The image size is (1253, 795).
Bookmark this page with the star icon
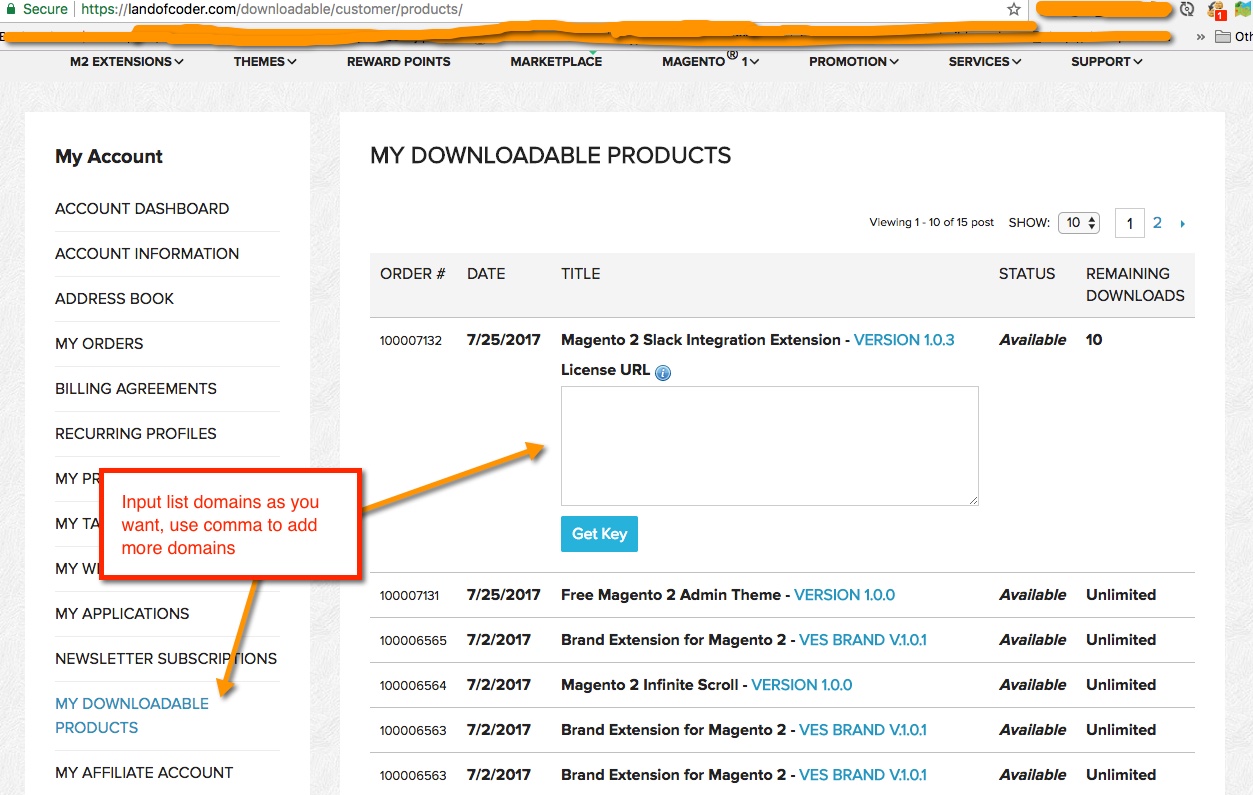click(x=1014, y=9)
